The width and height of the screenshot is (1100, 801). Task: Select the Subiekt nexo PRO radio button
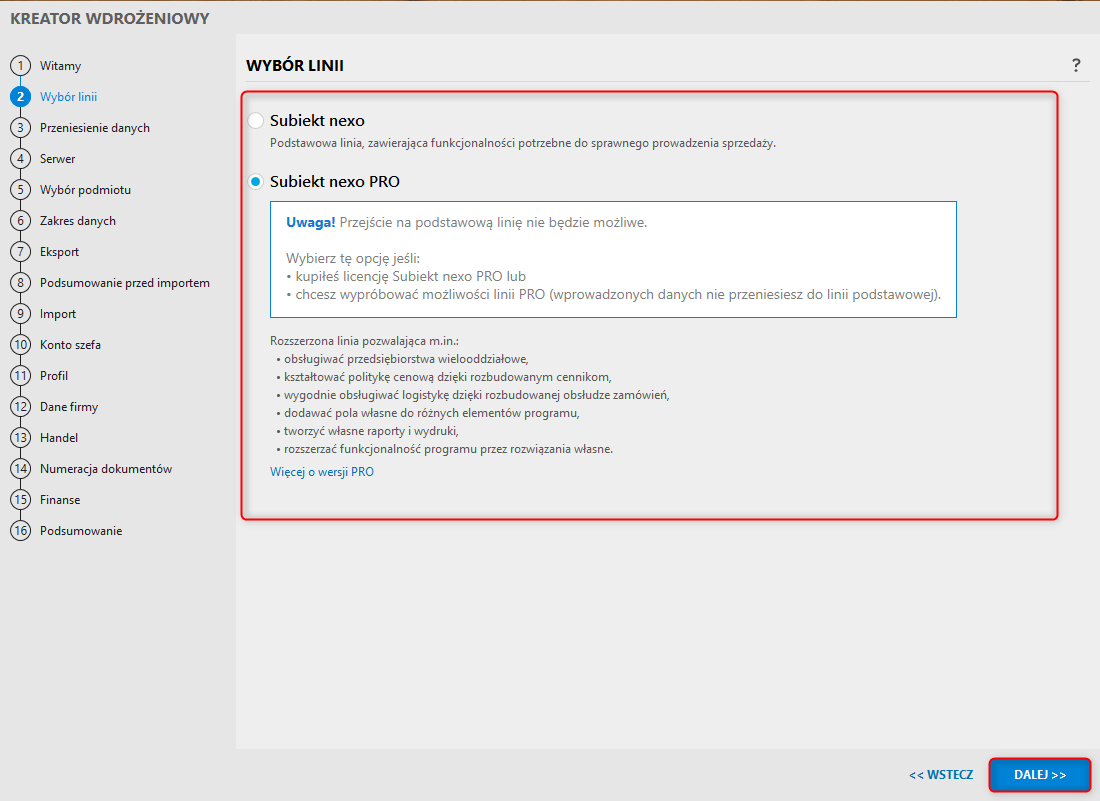point(256,182)
